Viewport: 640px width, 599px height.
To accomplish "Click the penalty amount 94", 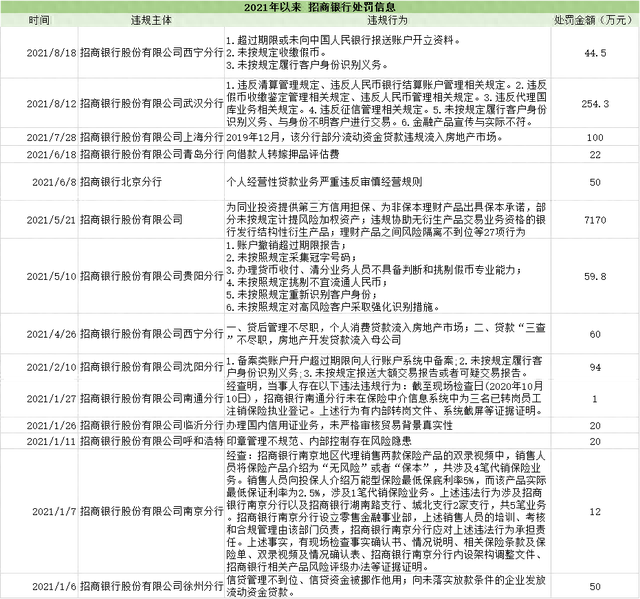I will point(595,367).
